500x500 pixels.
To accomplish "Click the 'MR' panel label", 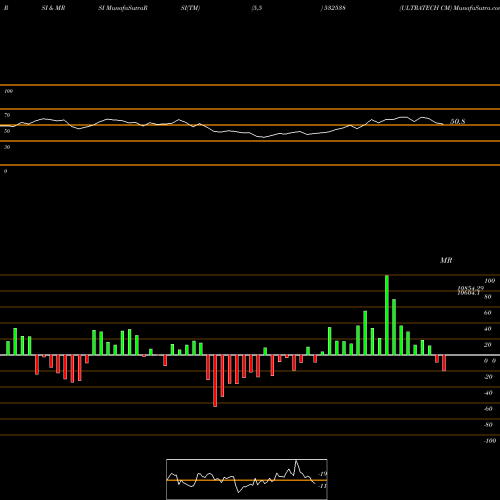I will (446, 260).
